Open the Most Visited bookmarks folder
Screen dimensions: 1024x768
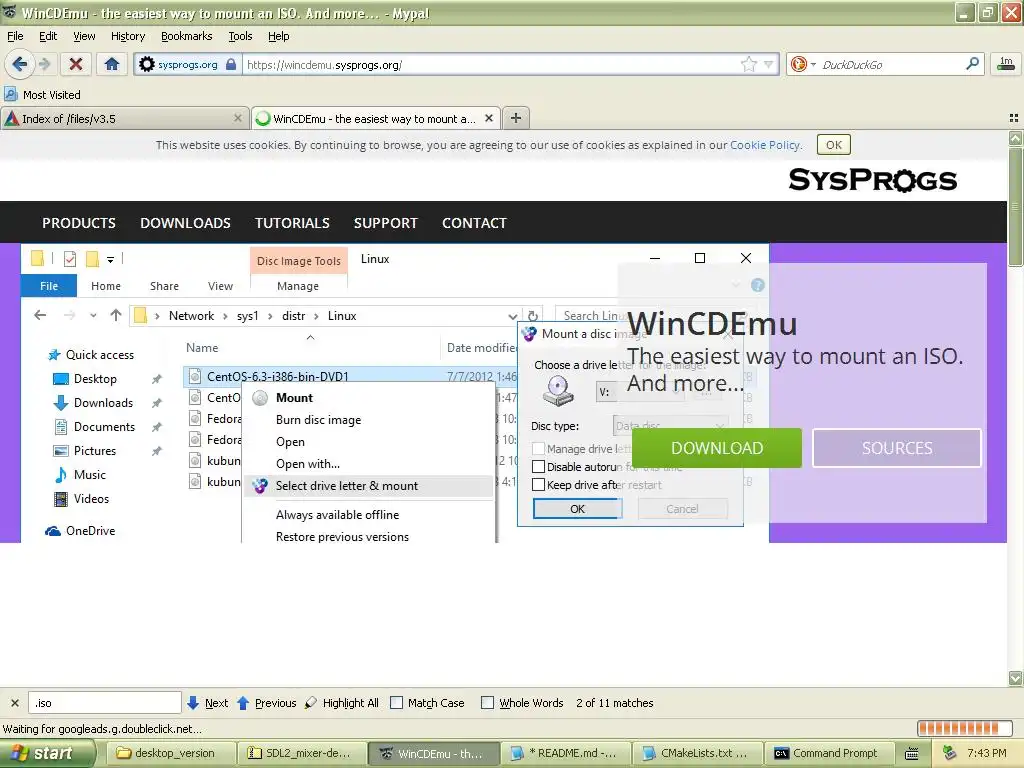point(42,95)
